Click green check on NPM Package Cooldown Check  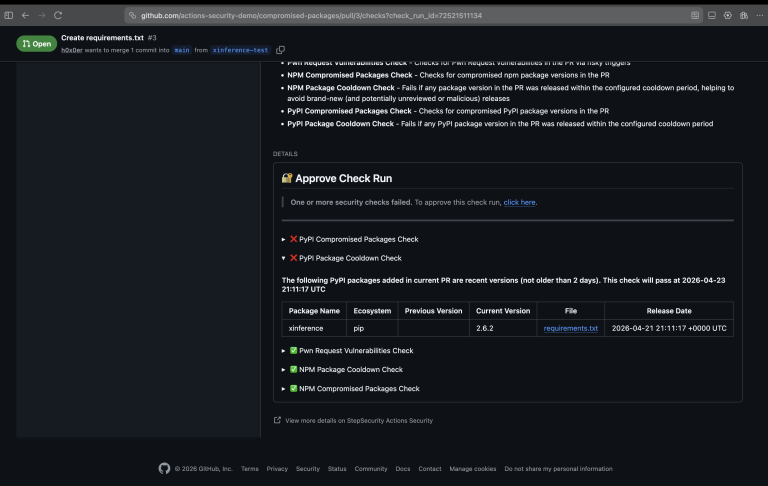[x=293, y=369]
